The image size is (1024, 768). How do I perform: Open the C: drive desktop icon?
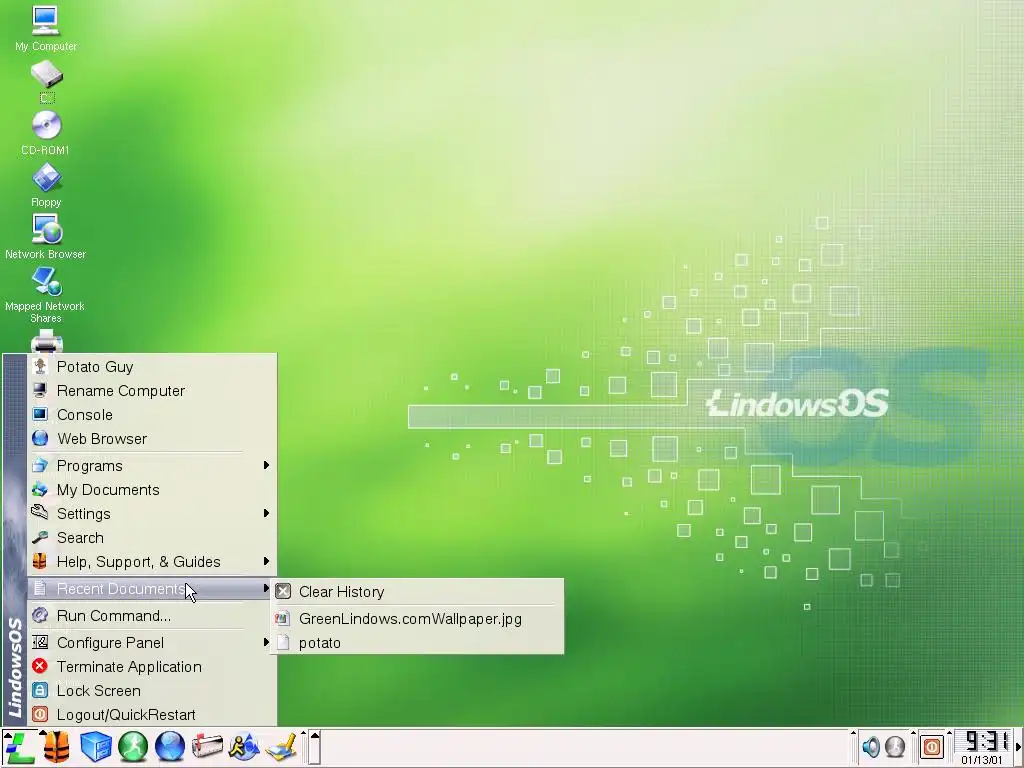click(46, 82)
